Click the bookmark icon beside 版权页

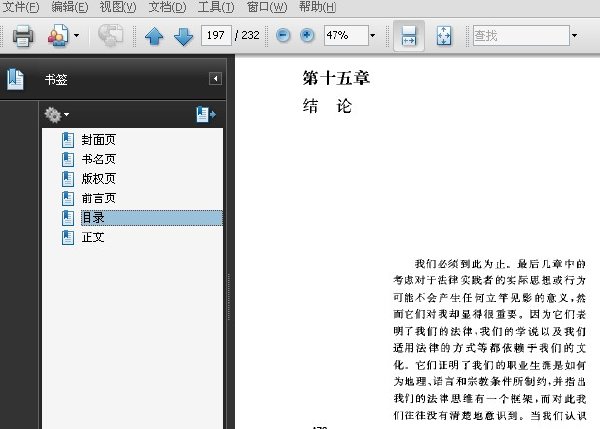(68, 179)
